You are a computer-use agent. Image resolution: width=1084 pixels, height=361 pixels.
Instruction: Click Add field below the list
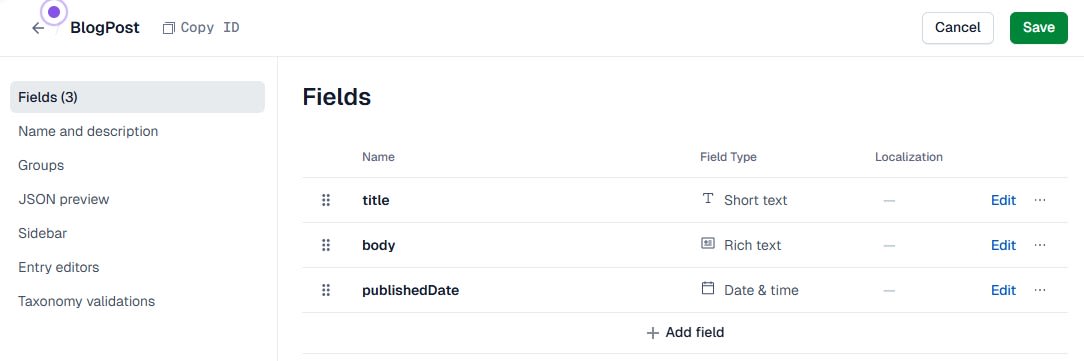(x=685, y=333)
